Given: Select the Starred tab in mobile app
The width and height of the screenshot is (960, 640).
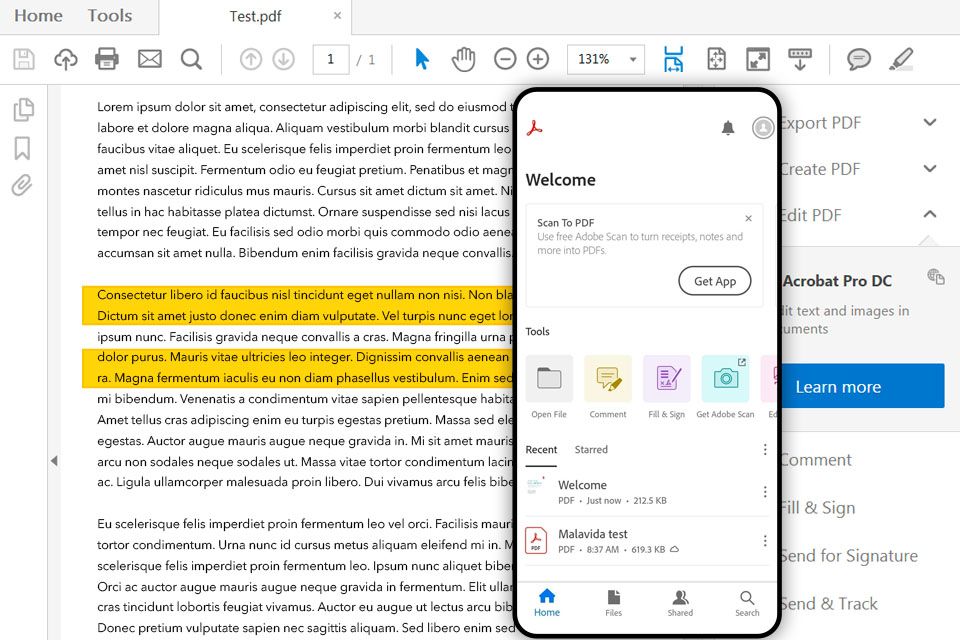Looking at the screenshot, I should pyautogui.click(x=591, y=450).
